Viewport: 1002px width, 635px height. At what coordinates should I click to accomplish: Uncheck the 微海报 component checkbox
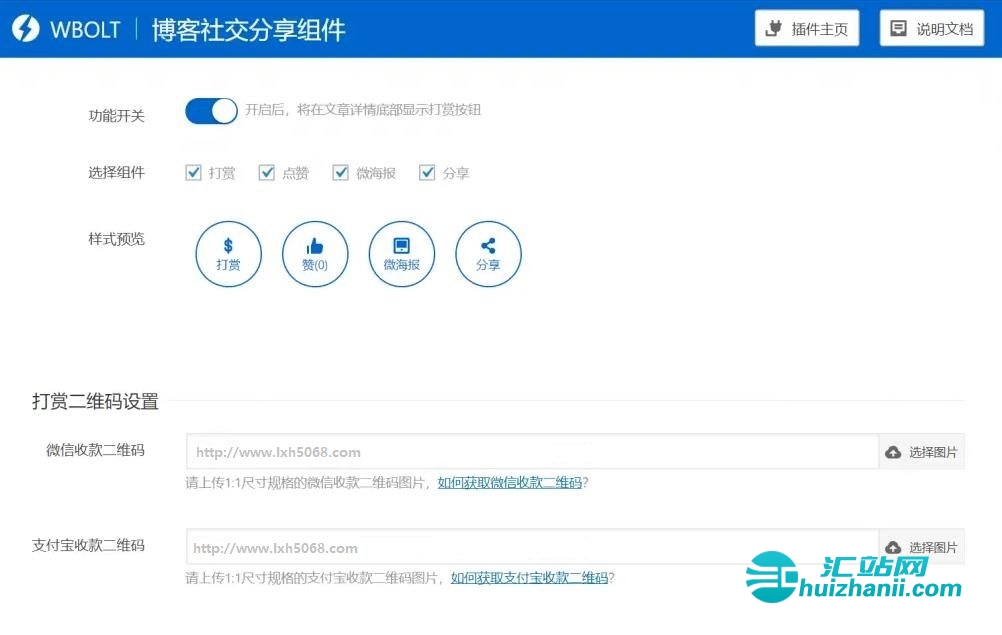pos(340,172)
